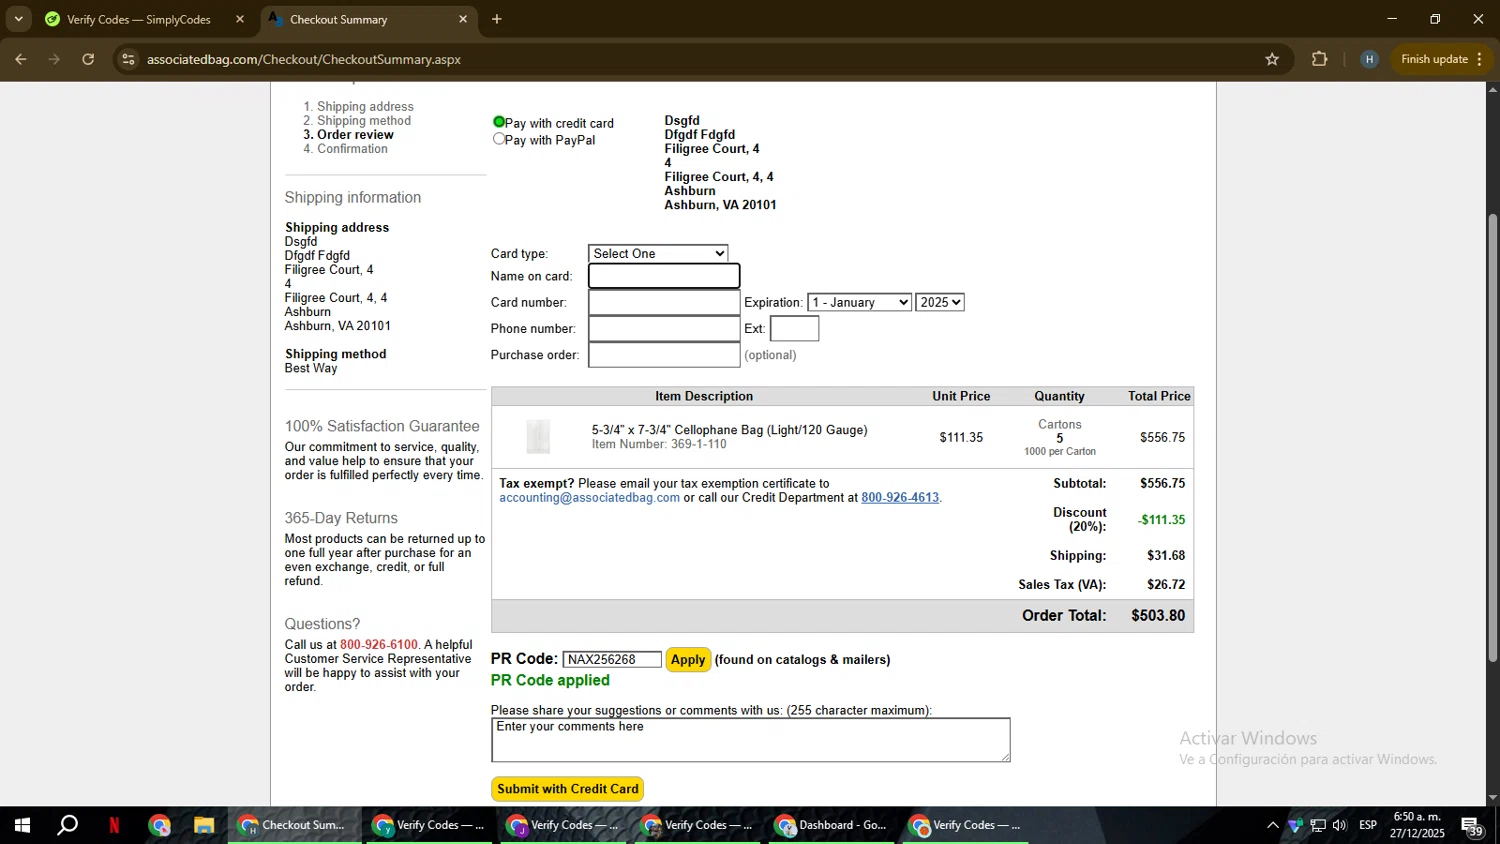
Task: Open Netflix from the taskbar
Action: [114, 826]
